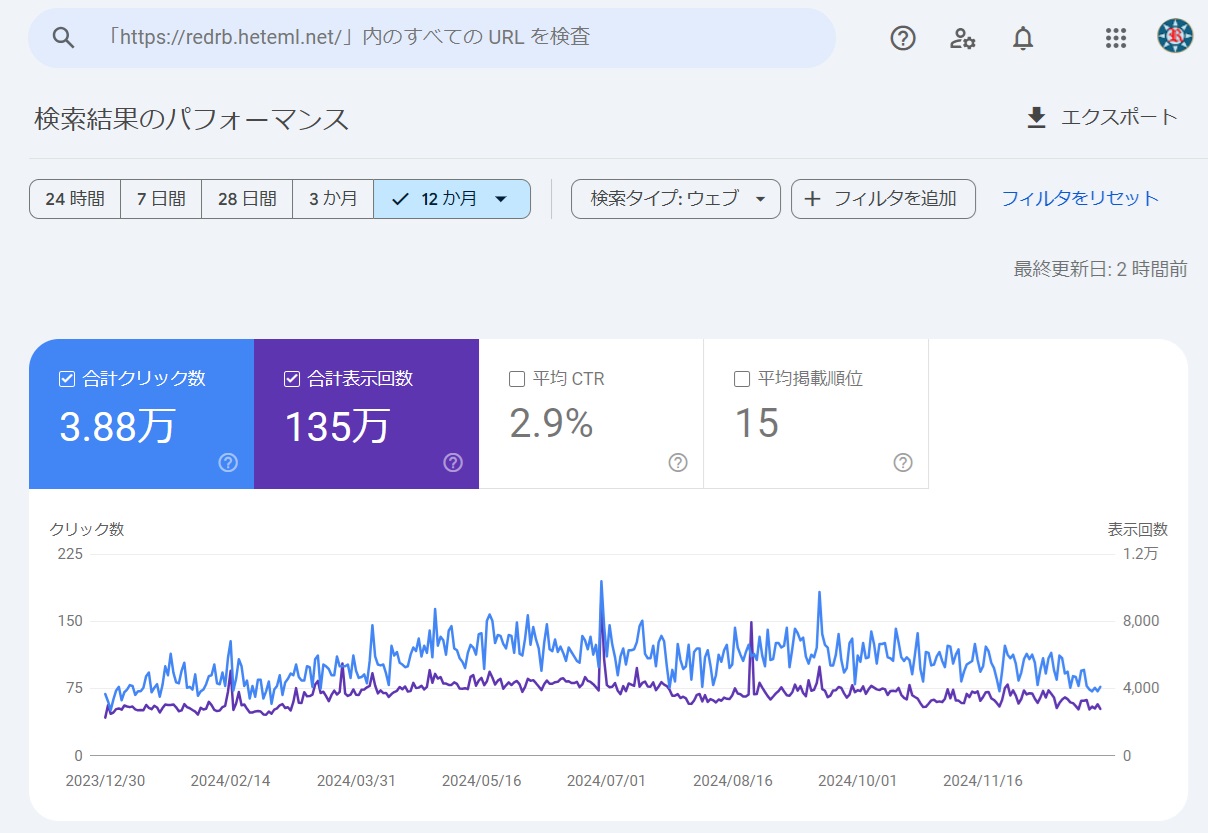Open user settings icon with gear
The image size is (1208, 833).
pyautogui.click(x=962, y=38)
